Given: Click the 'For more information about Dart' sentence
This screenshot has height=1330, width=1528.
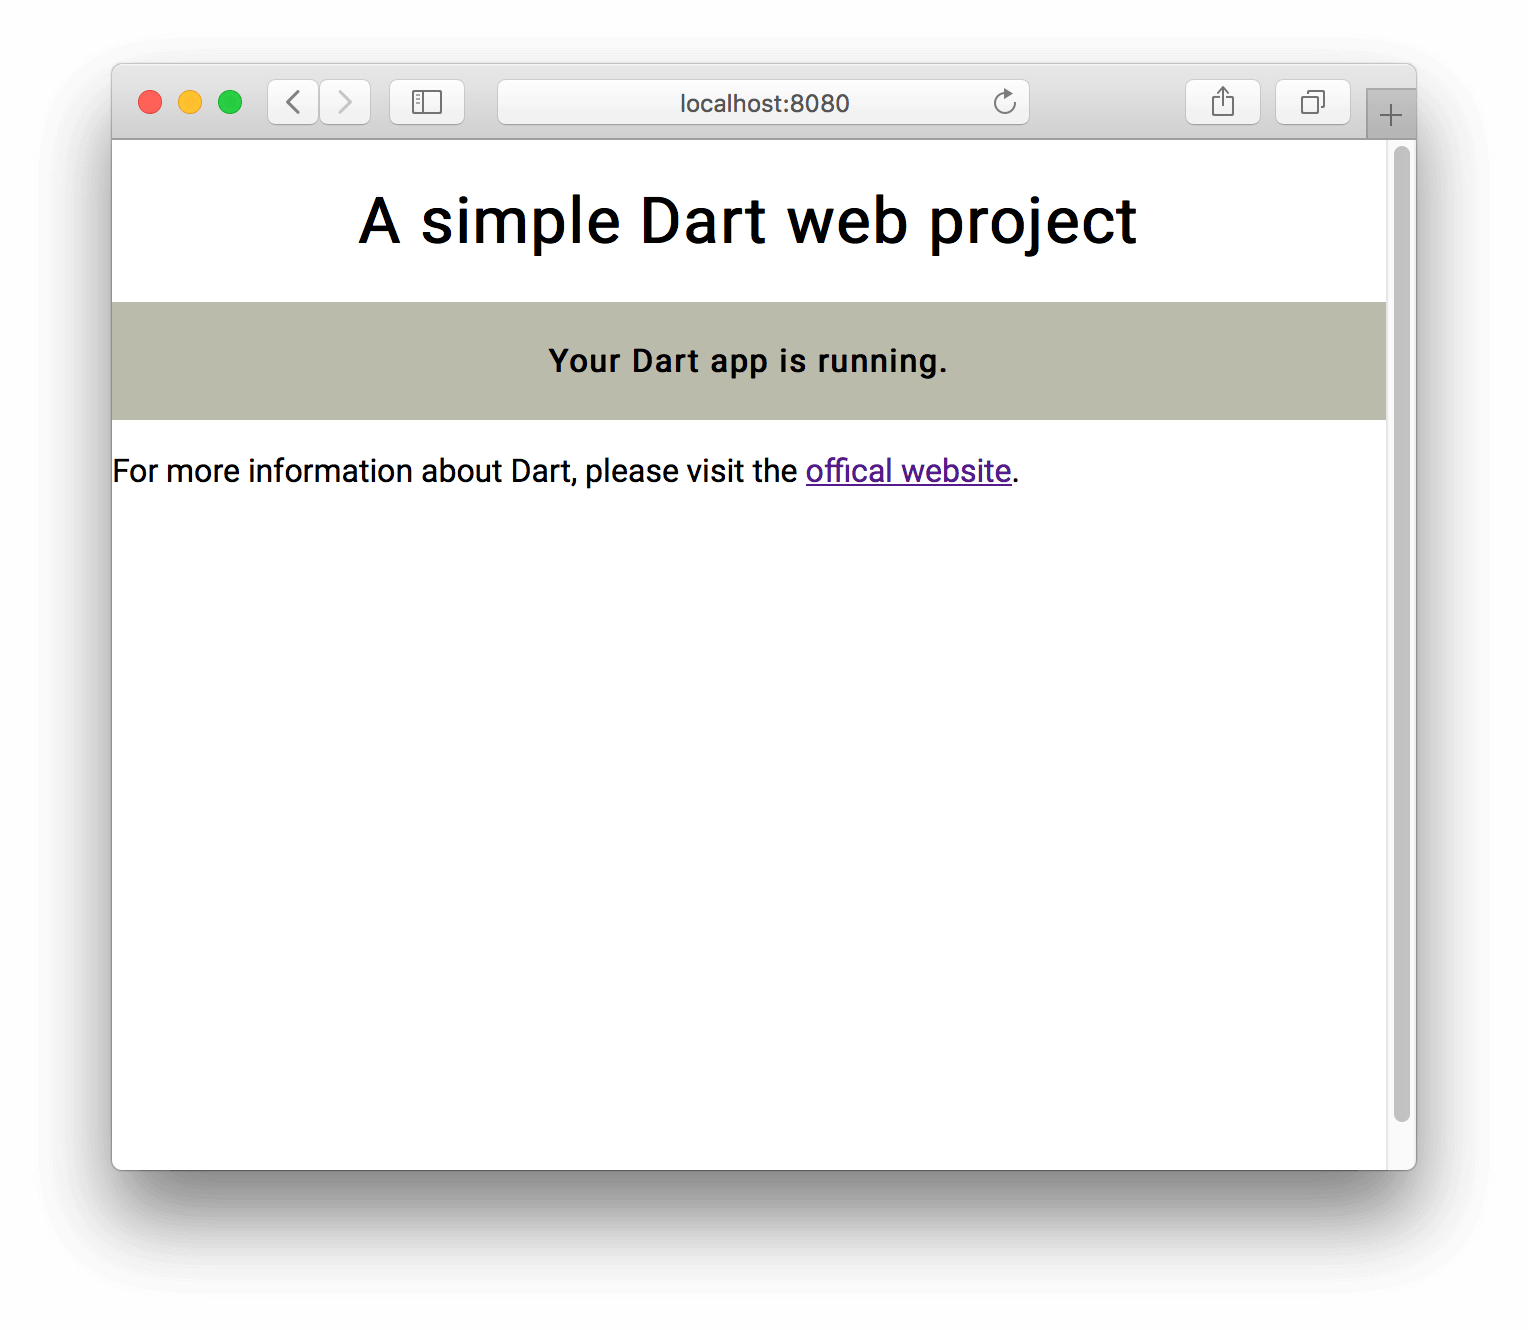Looking at the screenshot, I should tap(566, 471).
